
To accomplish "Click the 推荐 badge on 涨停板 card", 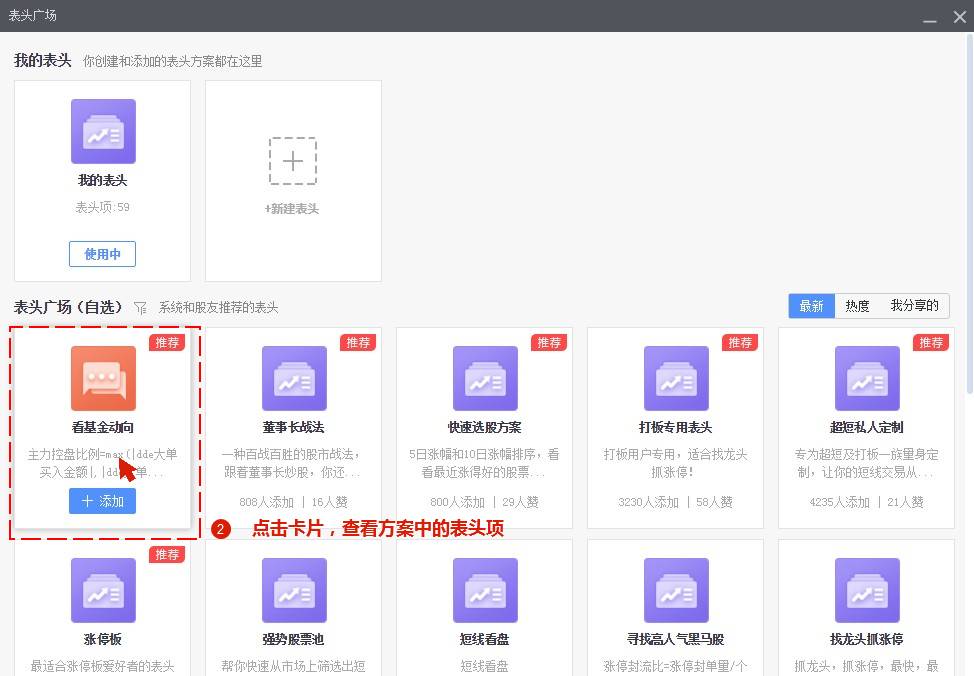I will (x=167, y=554).
